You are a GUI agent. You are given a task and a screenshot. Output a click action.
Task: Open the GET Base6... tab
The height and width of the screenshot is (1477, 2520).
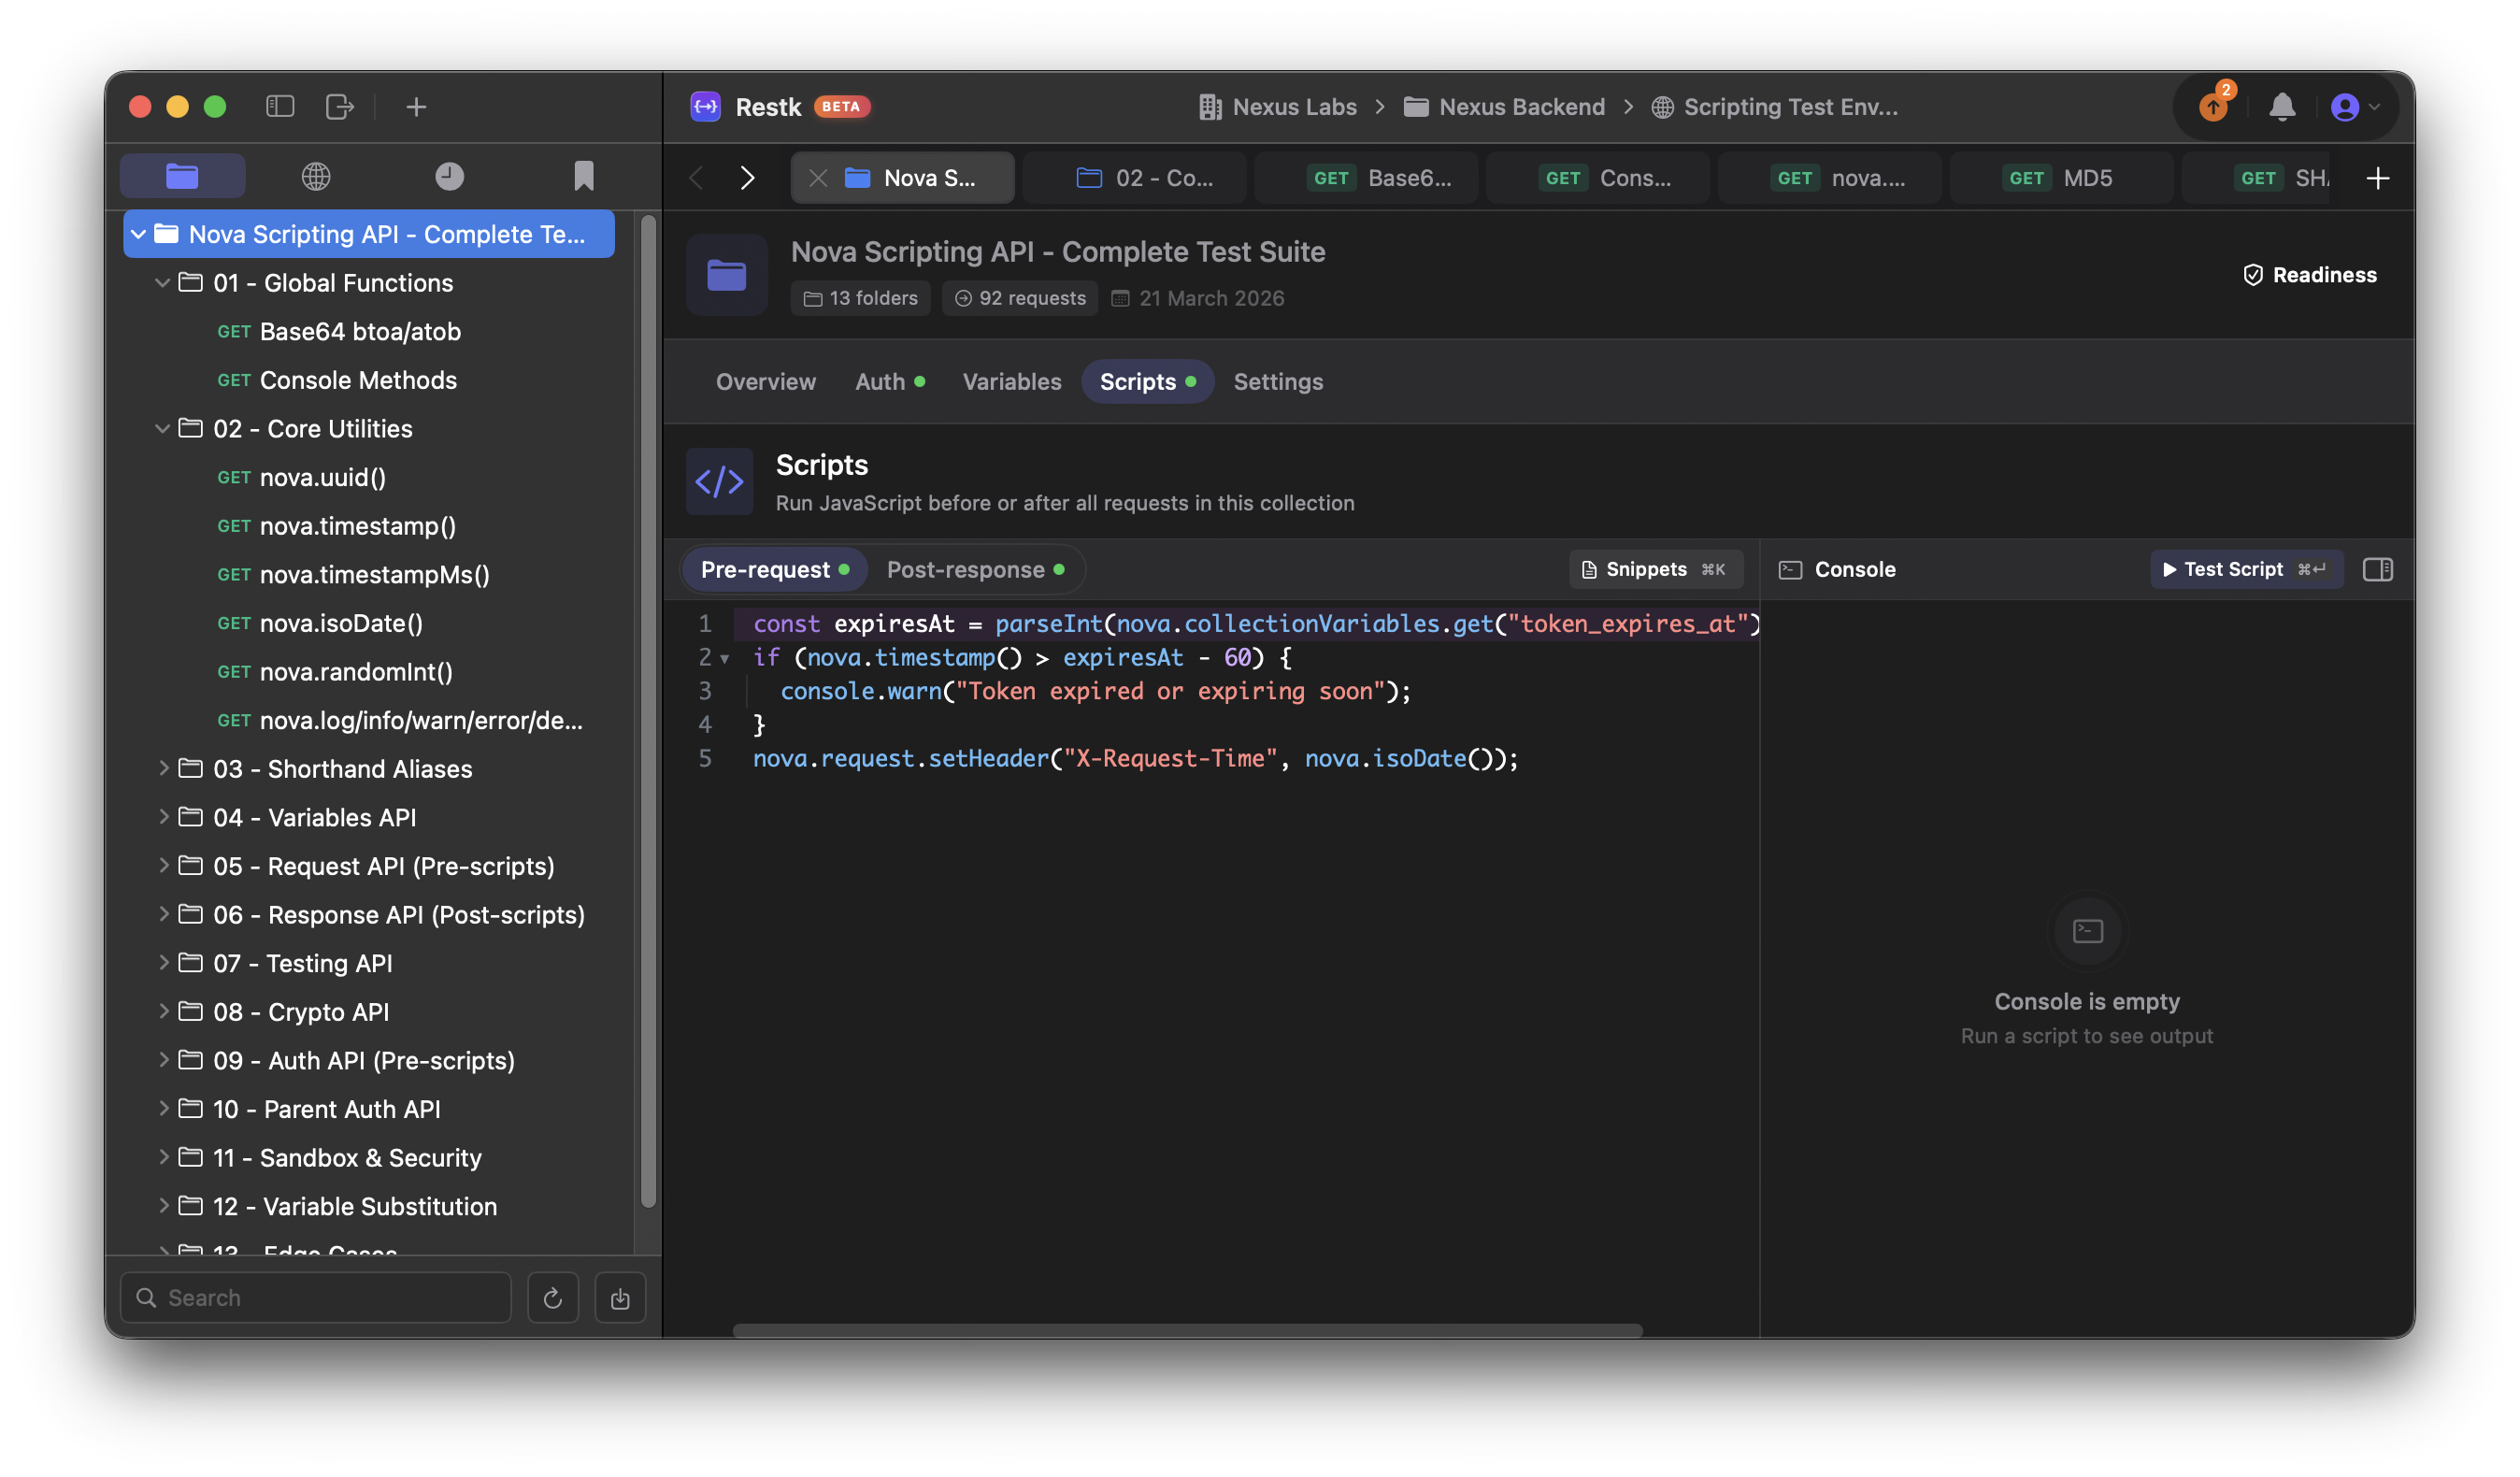click(1366, 178)
